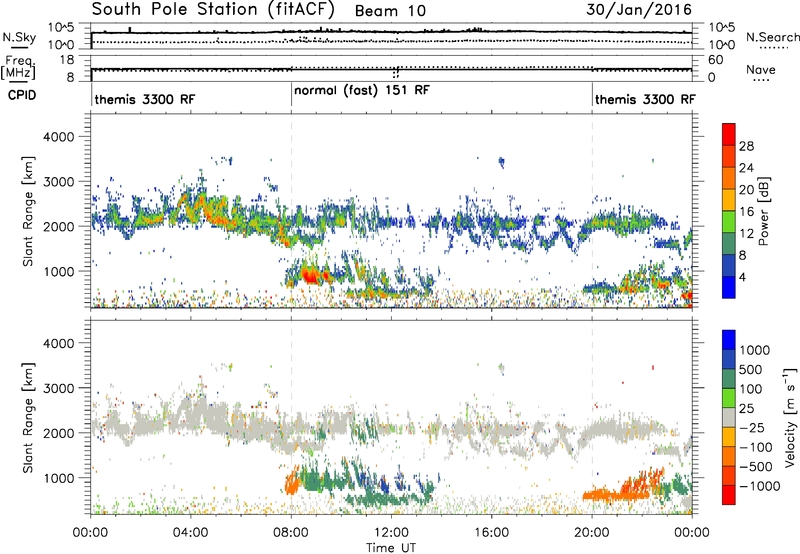Click the '08:00' time axis tick label
800x554 pixels.
[x=291, y=533]
